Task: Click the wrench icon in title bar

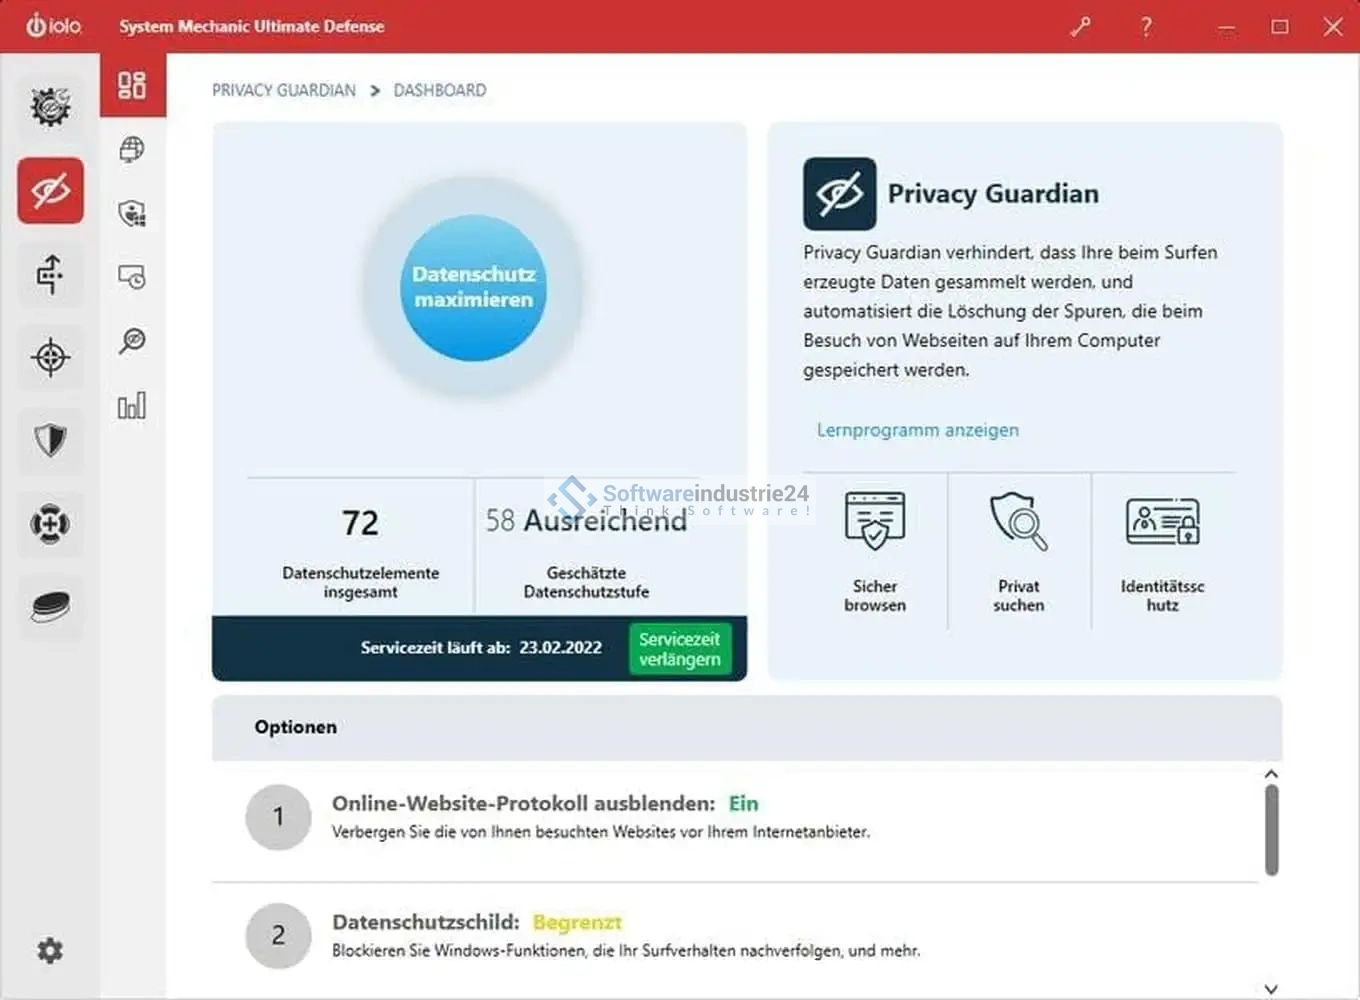Action: click(x=1080, y=27)
